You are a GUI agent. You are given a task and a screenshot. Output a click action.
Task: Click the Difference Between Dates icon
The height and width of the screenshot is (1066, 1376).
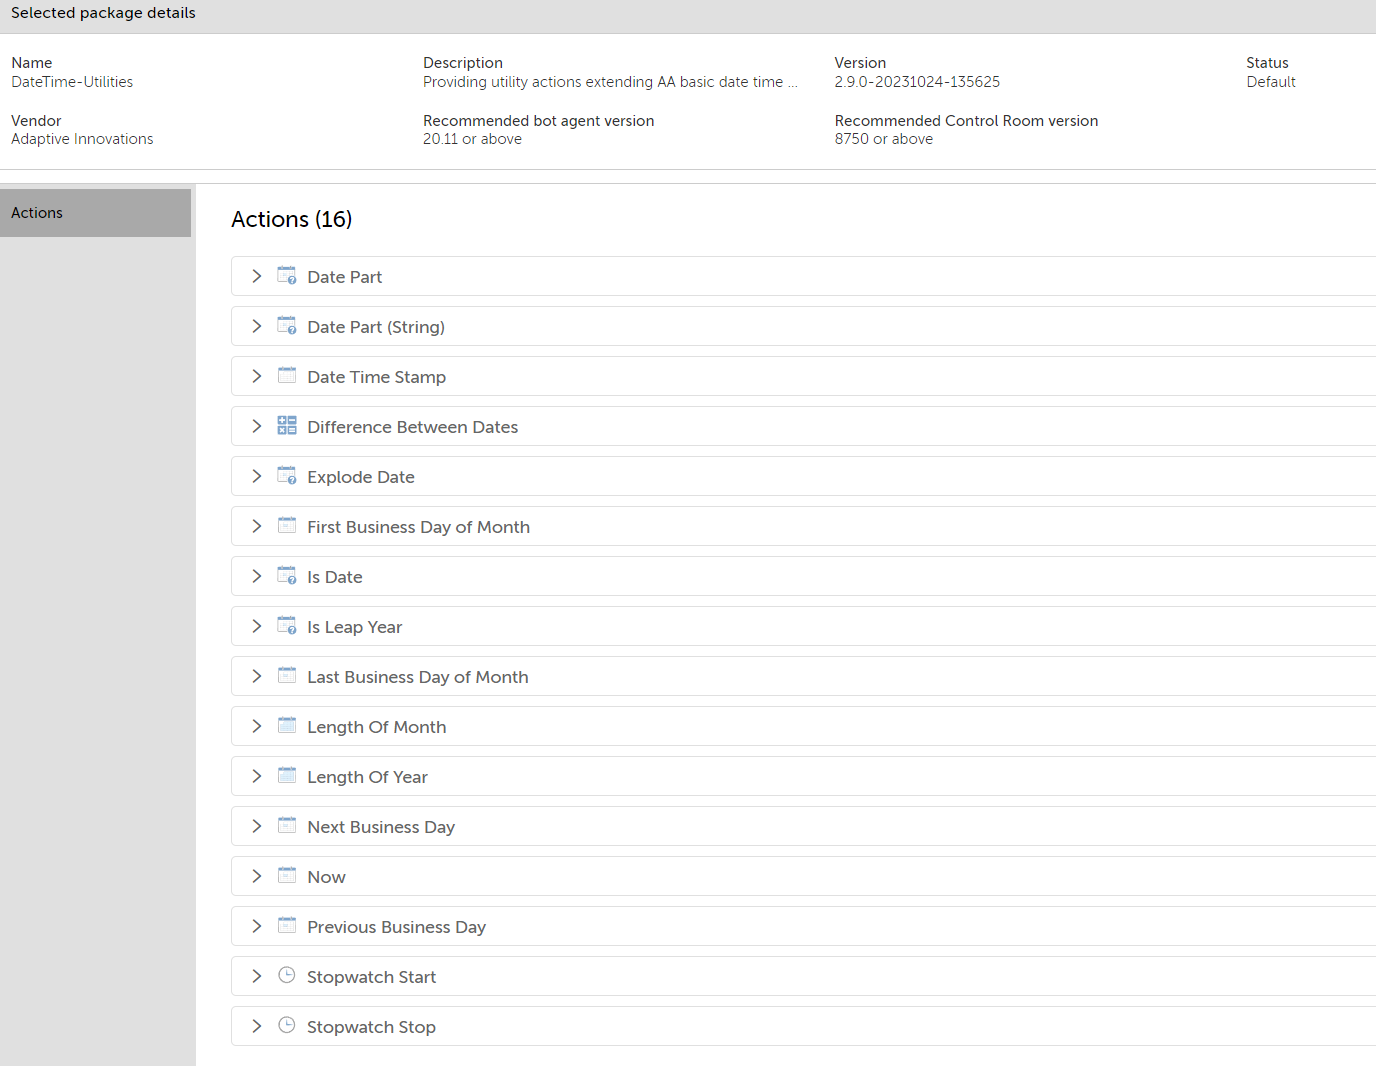pyautogui.click(x=287, y=426)
